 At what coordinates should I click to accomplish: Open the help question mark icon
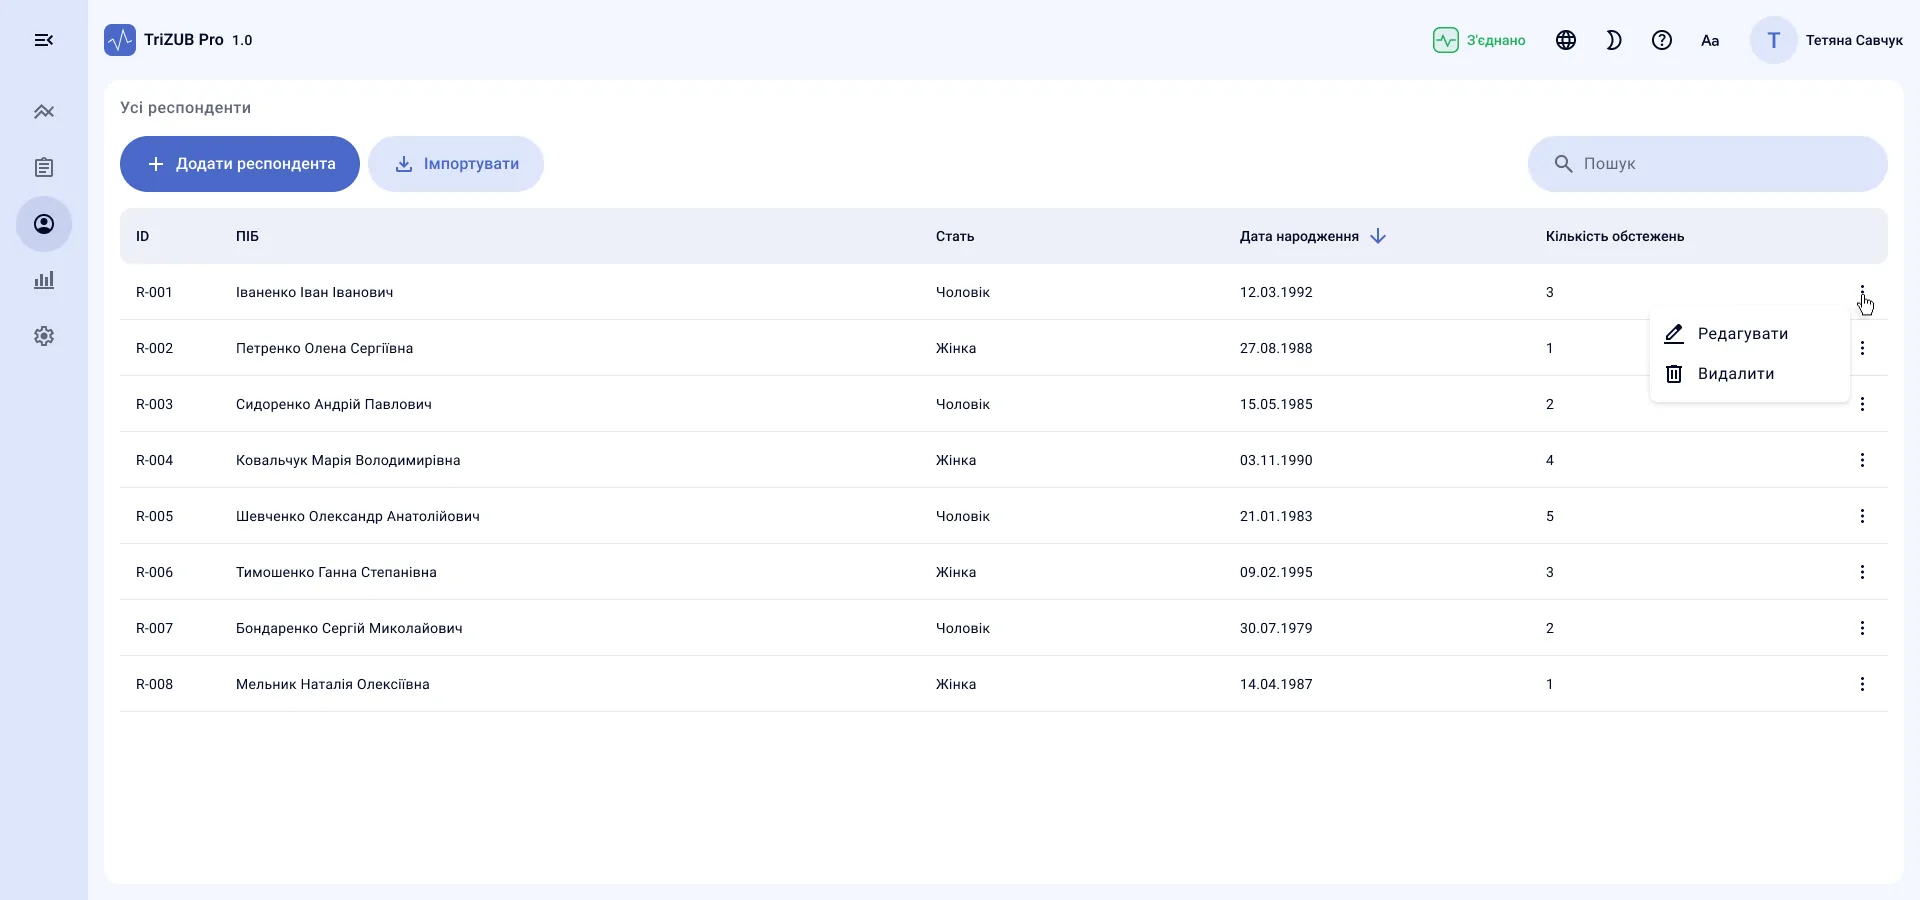point(1662,40)
